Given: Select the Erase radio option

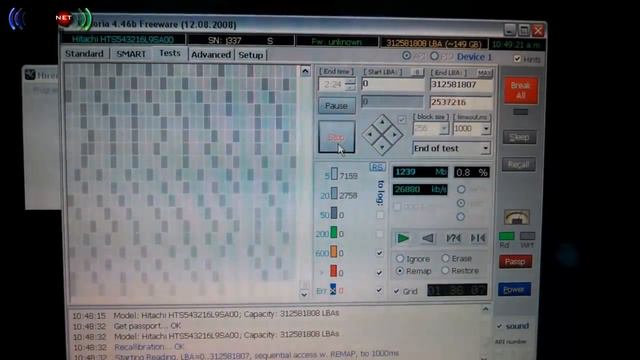Looking at the screenshot, I should click(445, 258).
